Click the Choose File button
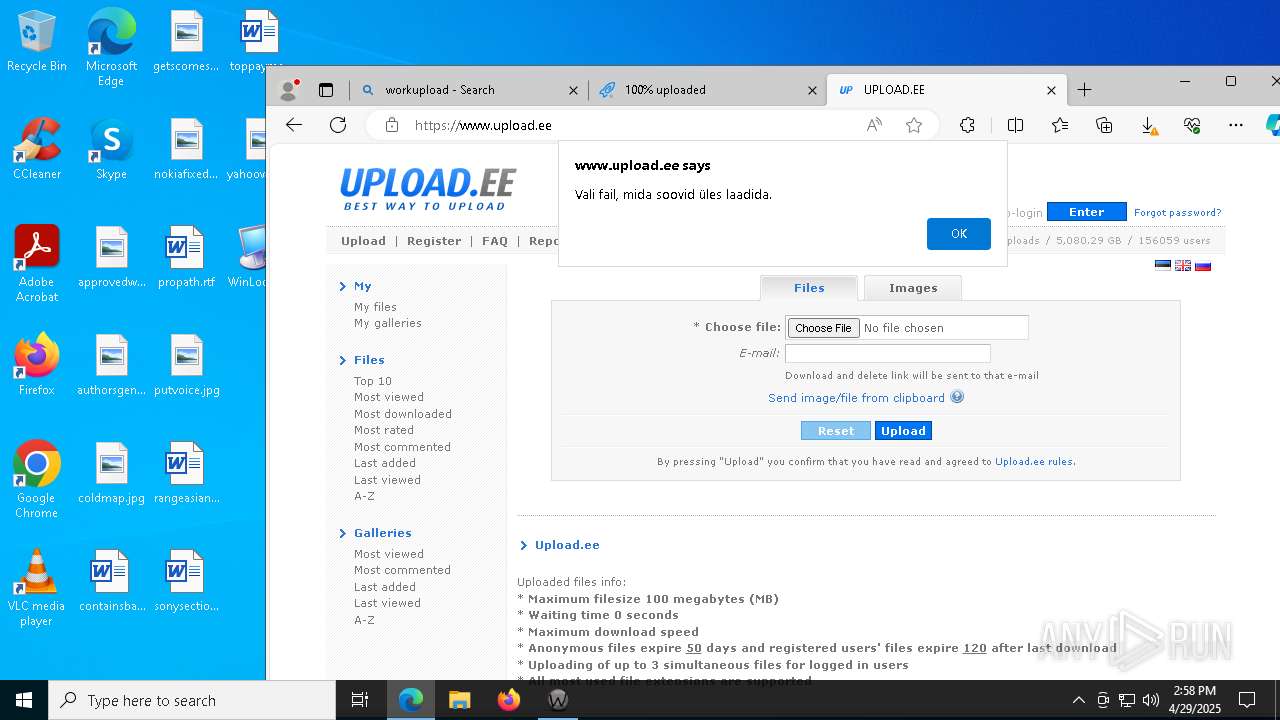The height and width of the screenshot is (720, 1280). coord(823,328)
